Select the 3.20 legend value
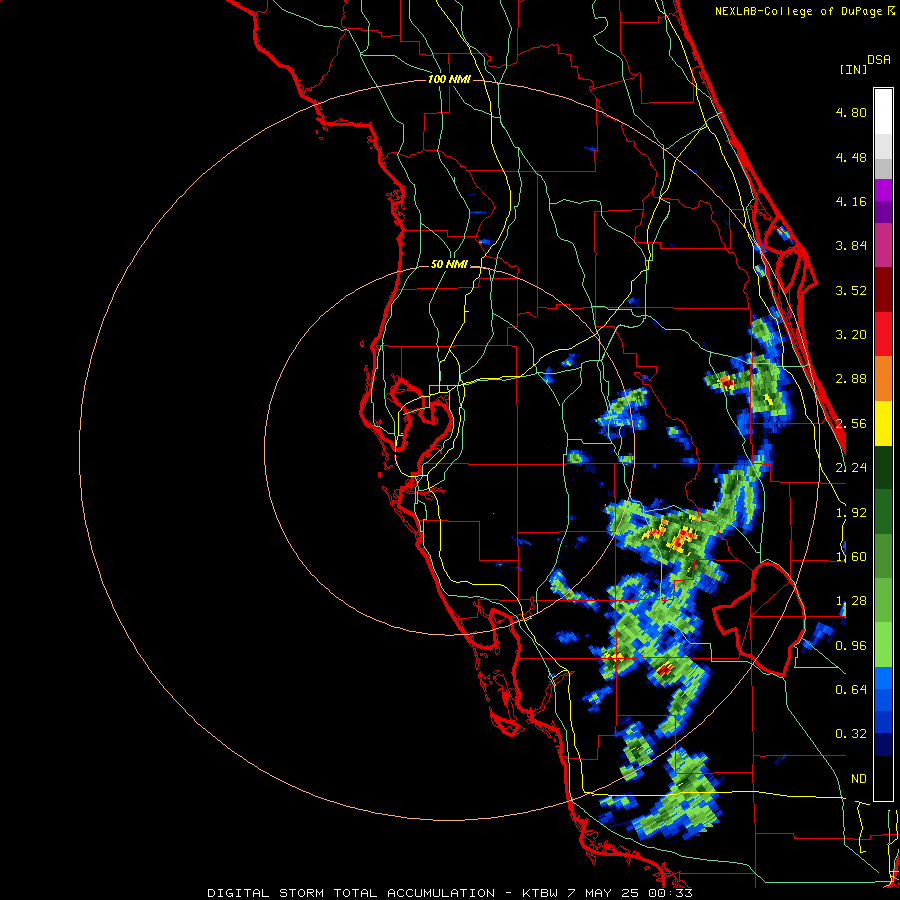 (851, 335)
